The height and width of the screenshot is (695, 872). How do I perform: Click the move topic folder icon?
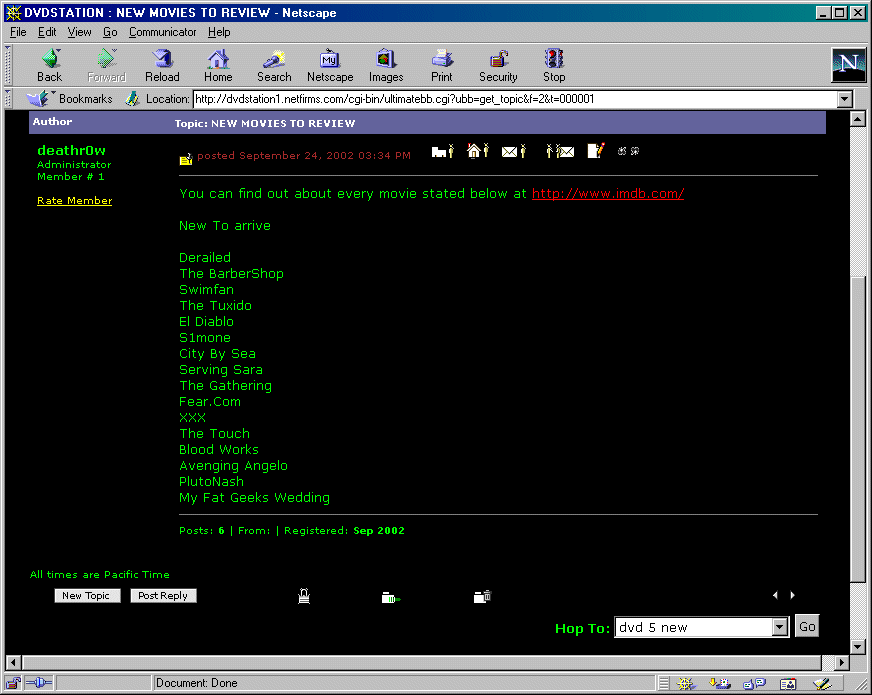pos(390,598)
